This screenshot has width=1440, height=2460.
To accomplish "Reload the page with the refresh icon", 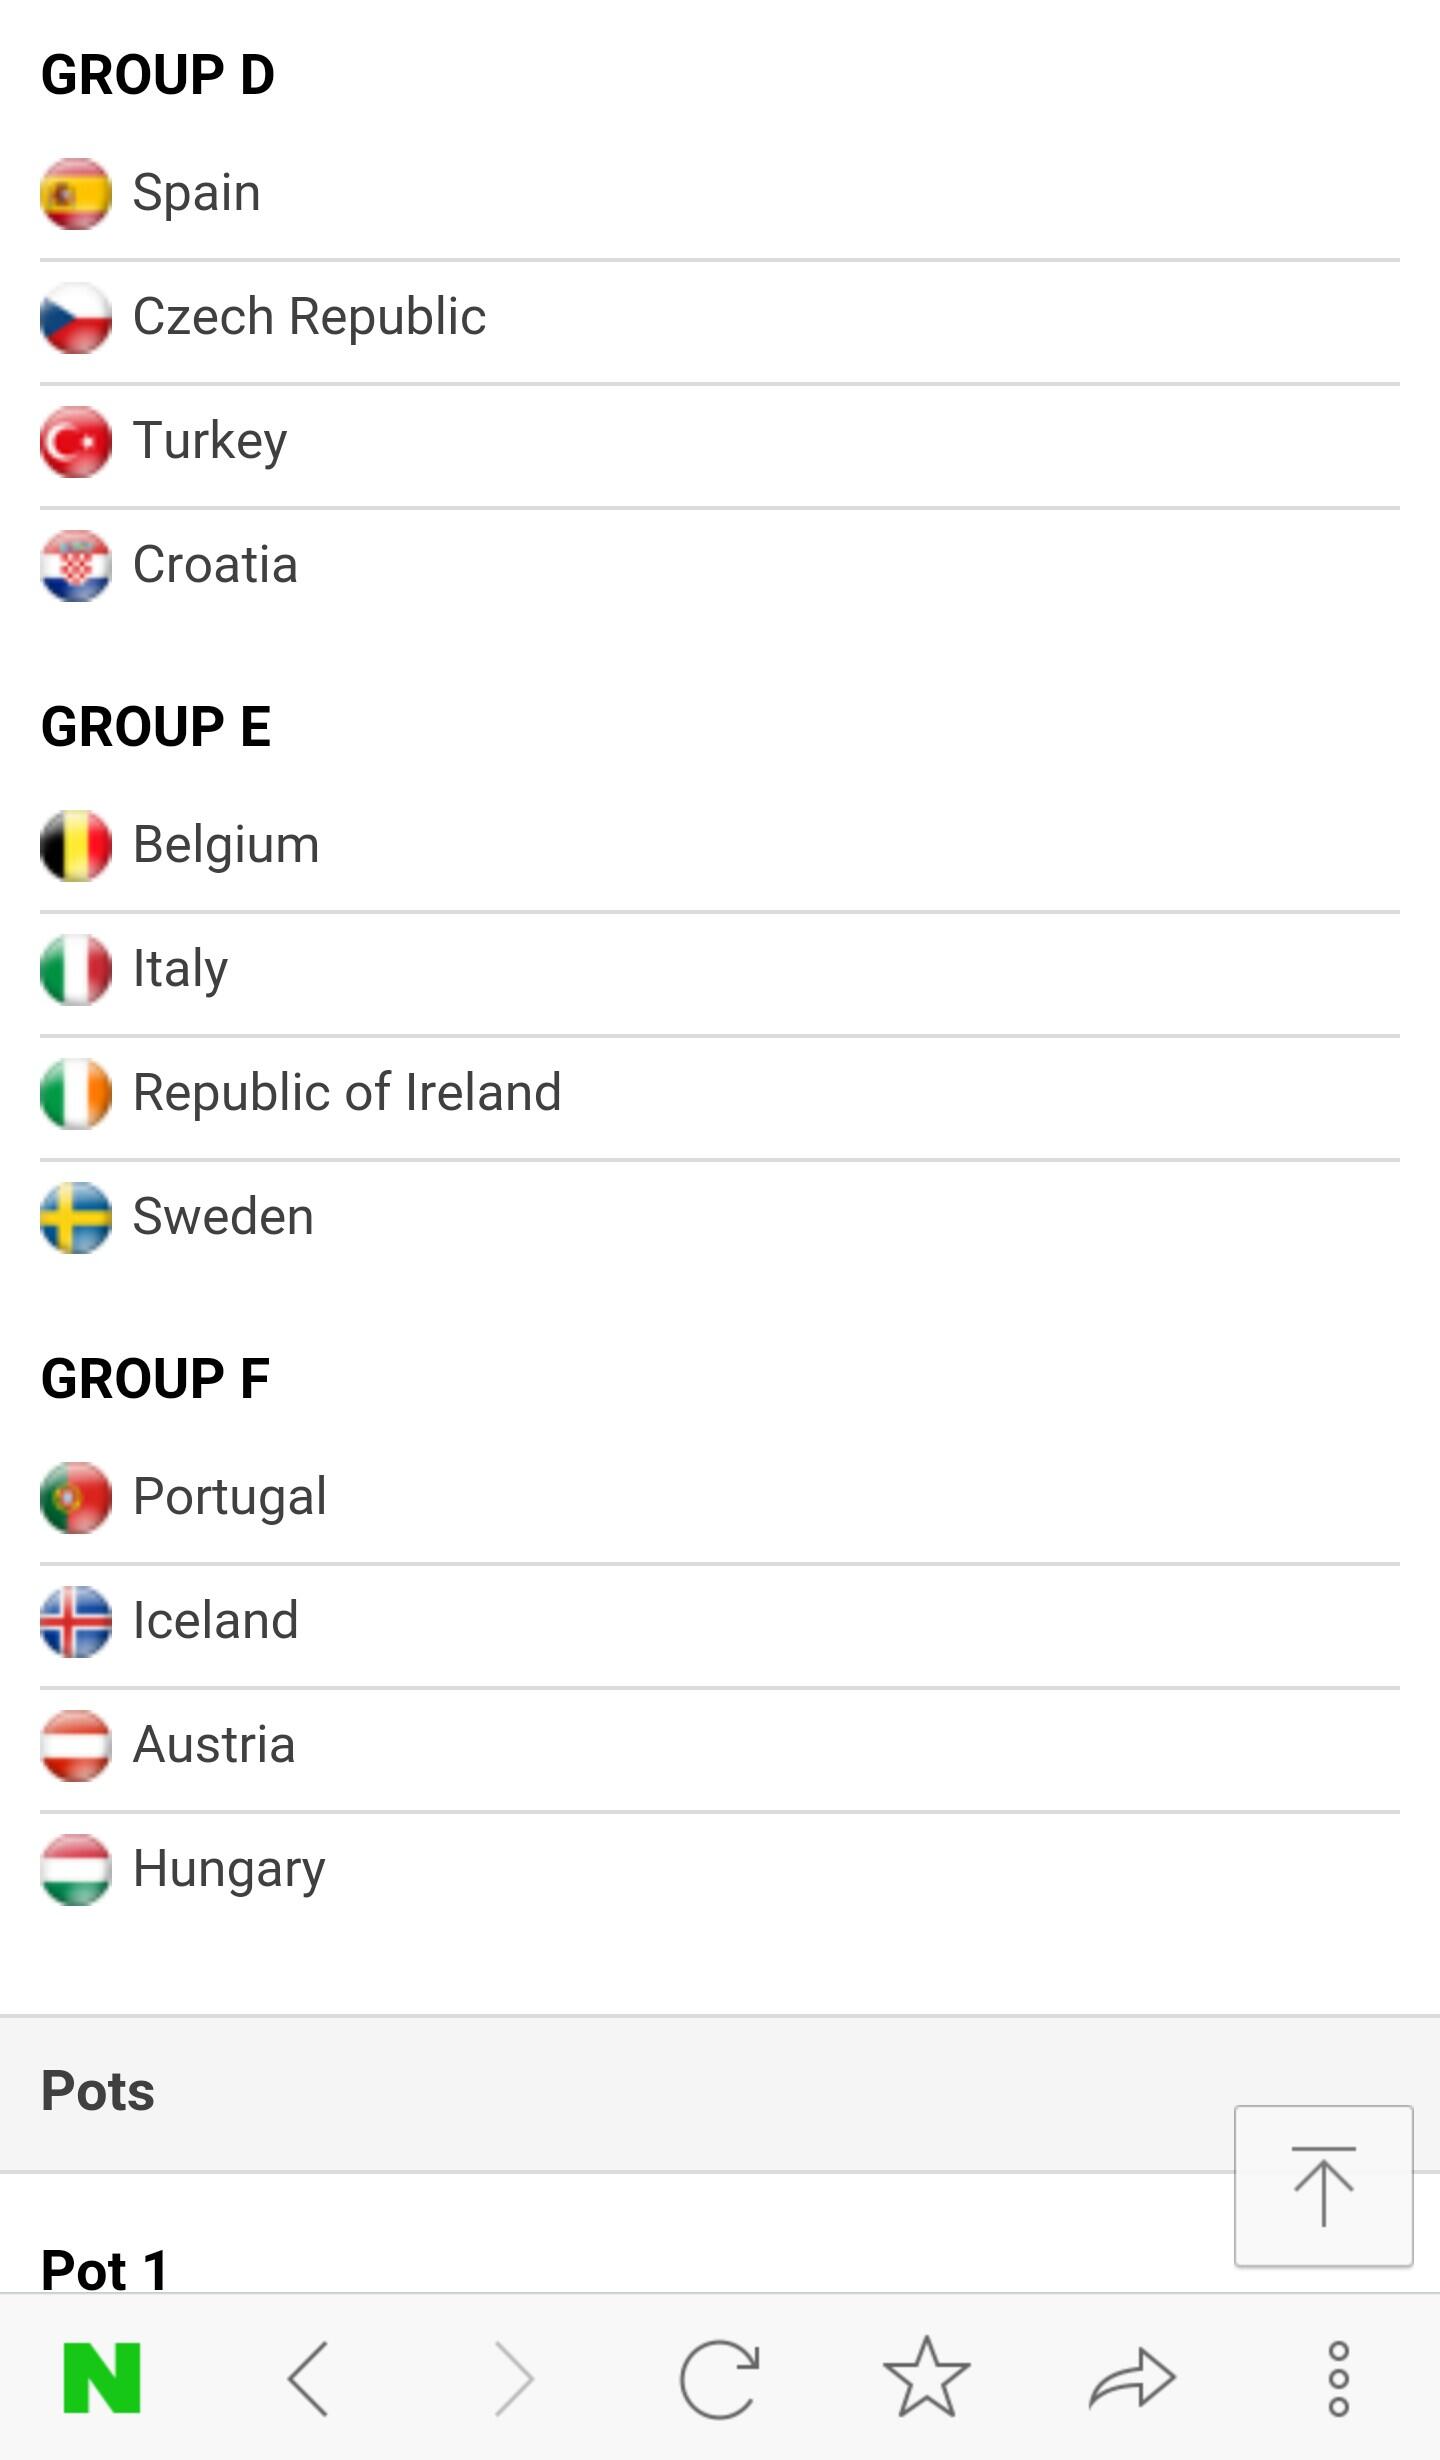I will point(719,2378).
